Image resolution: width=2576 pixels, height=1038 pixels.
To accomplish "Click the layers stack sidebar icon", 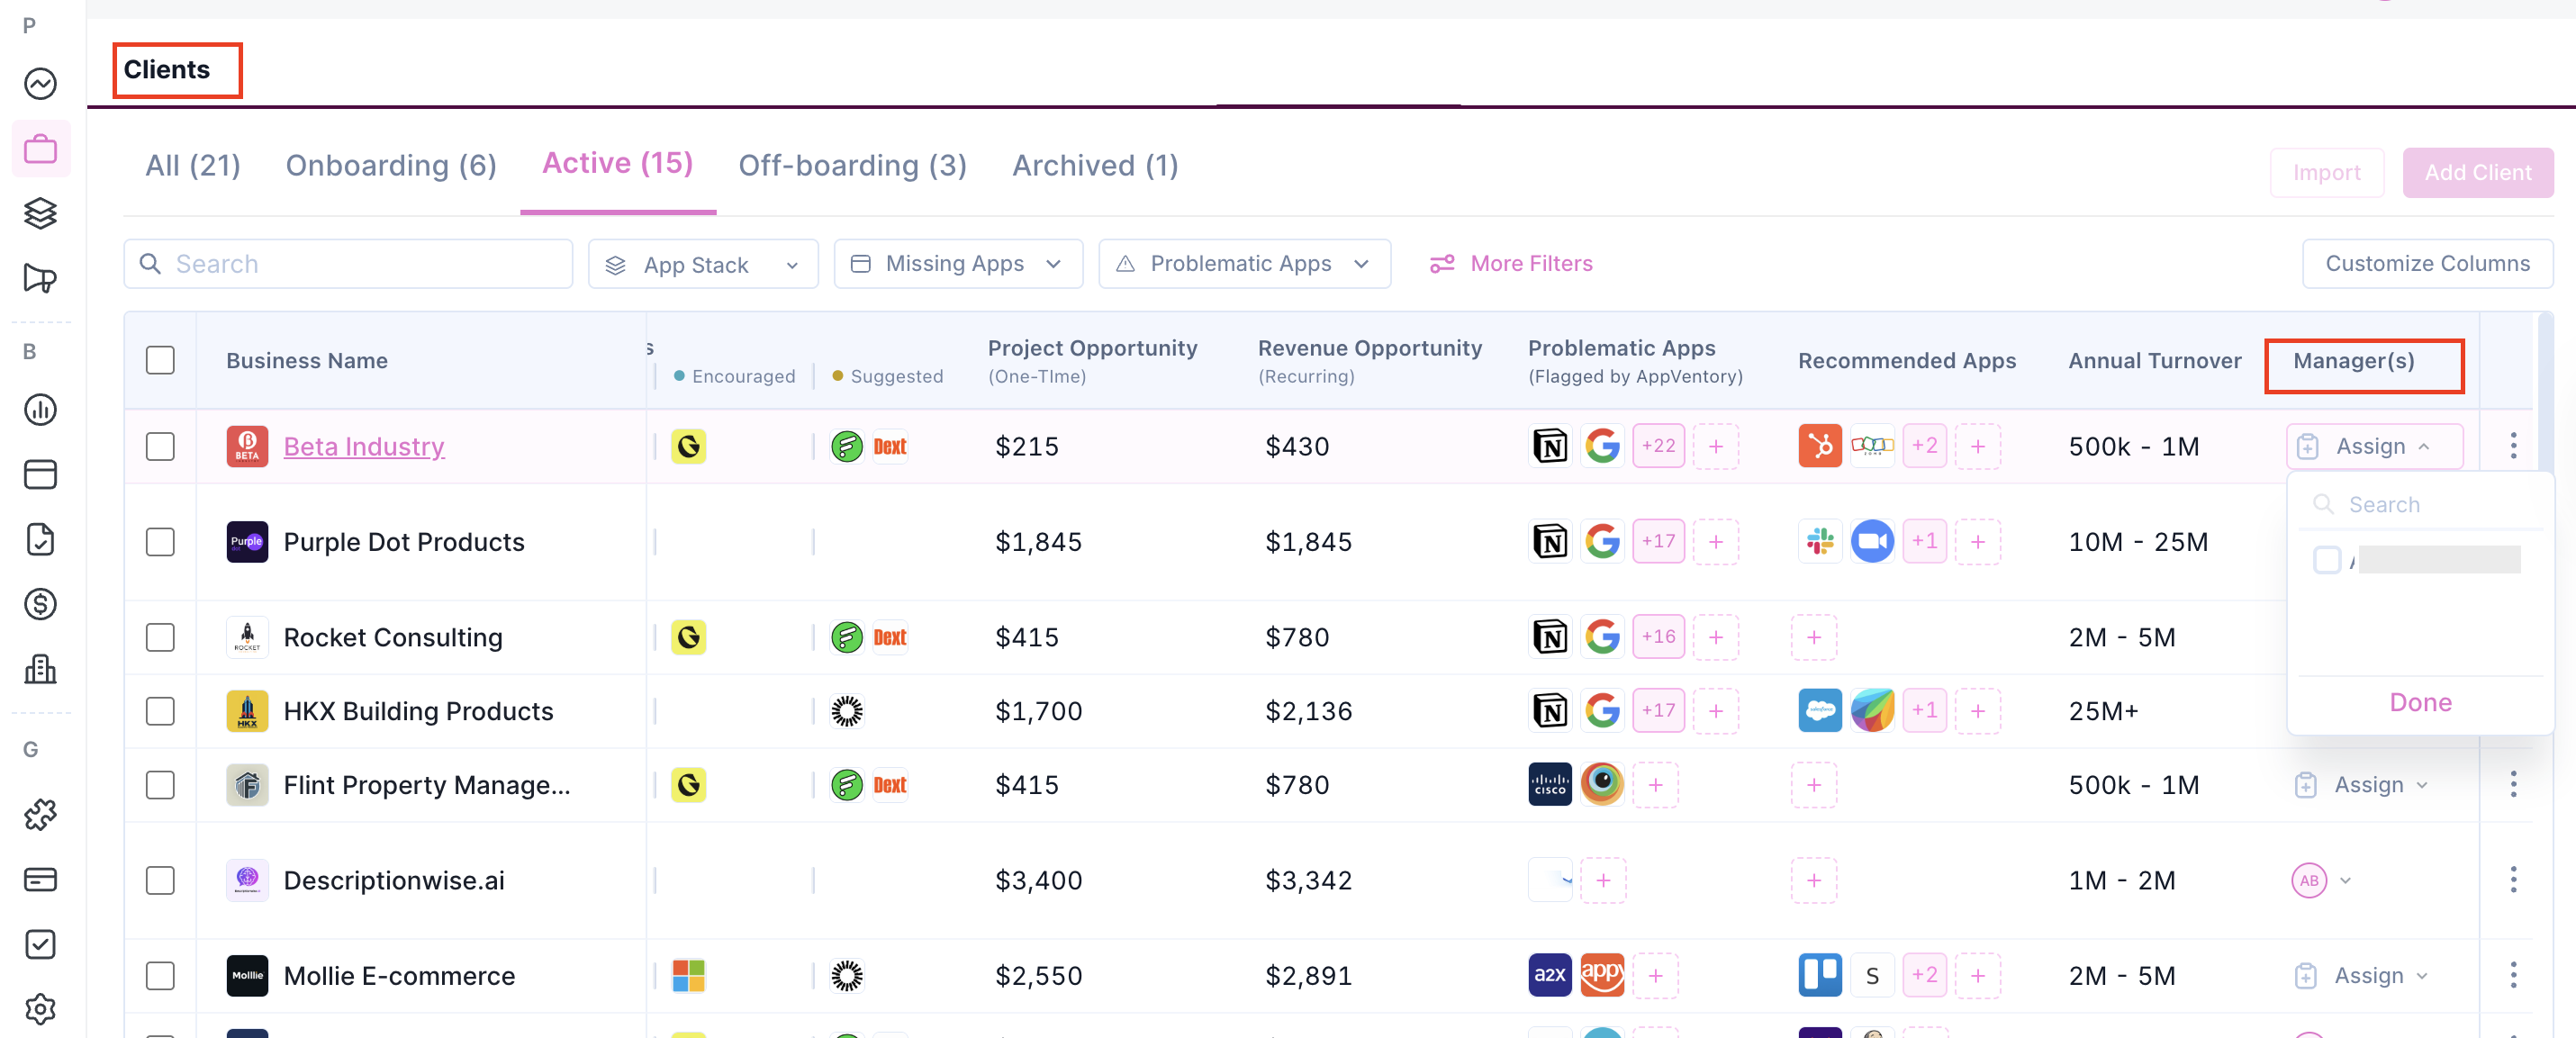I will [40, 213].
